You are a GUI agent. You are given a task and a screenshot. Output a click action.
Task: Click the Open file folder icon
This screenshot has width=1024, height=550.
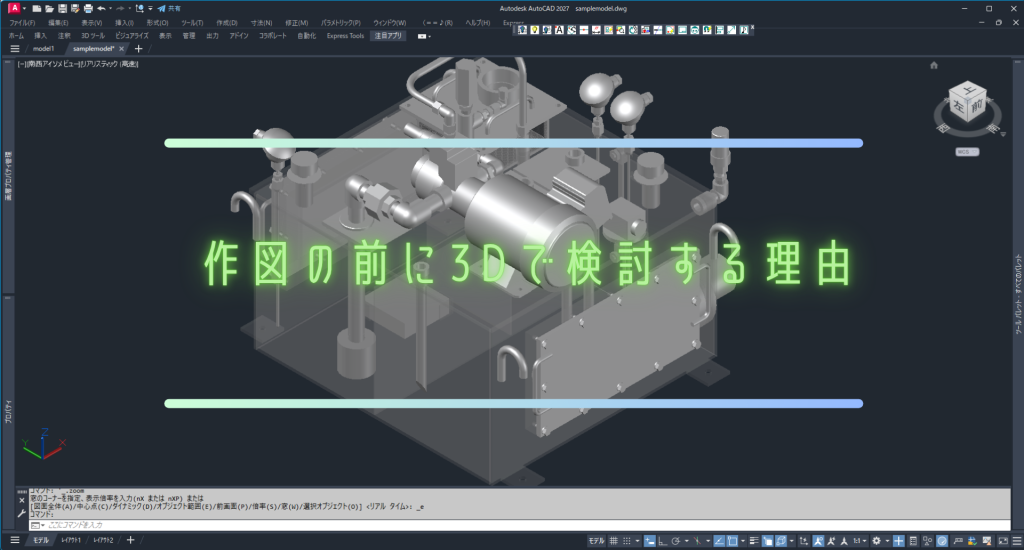tap(49, 8)
